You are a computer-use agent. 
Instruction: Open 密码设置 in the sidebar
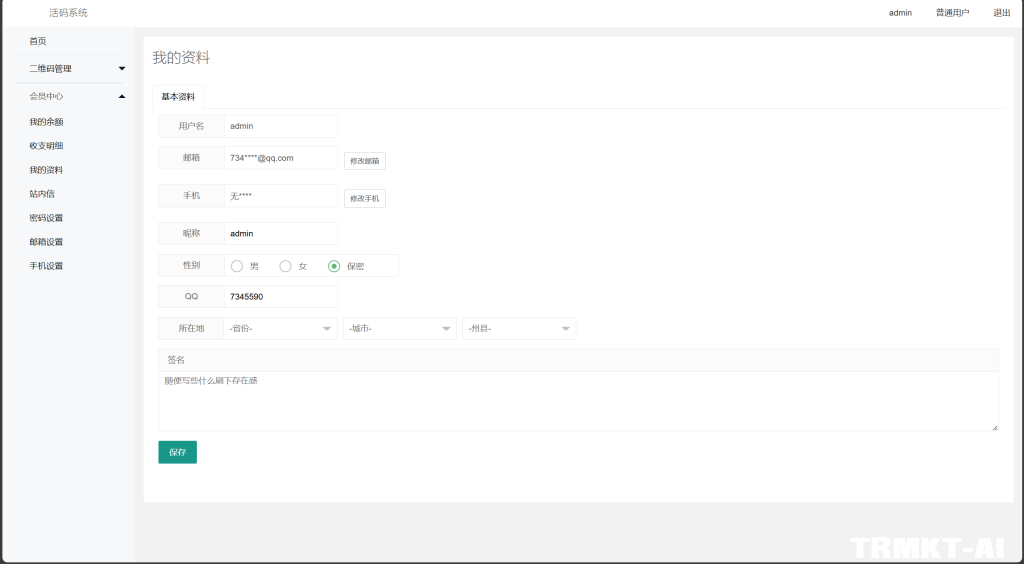pyautogui.click(x=46, y=218)
